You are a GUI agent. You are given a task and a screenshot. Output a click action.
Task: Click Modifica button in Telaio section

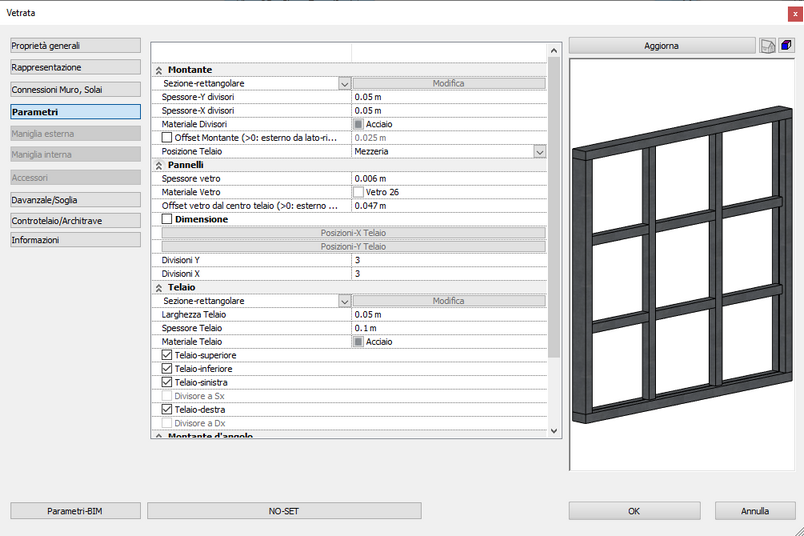click(449, 301)
